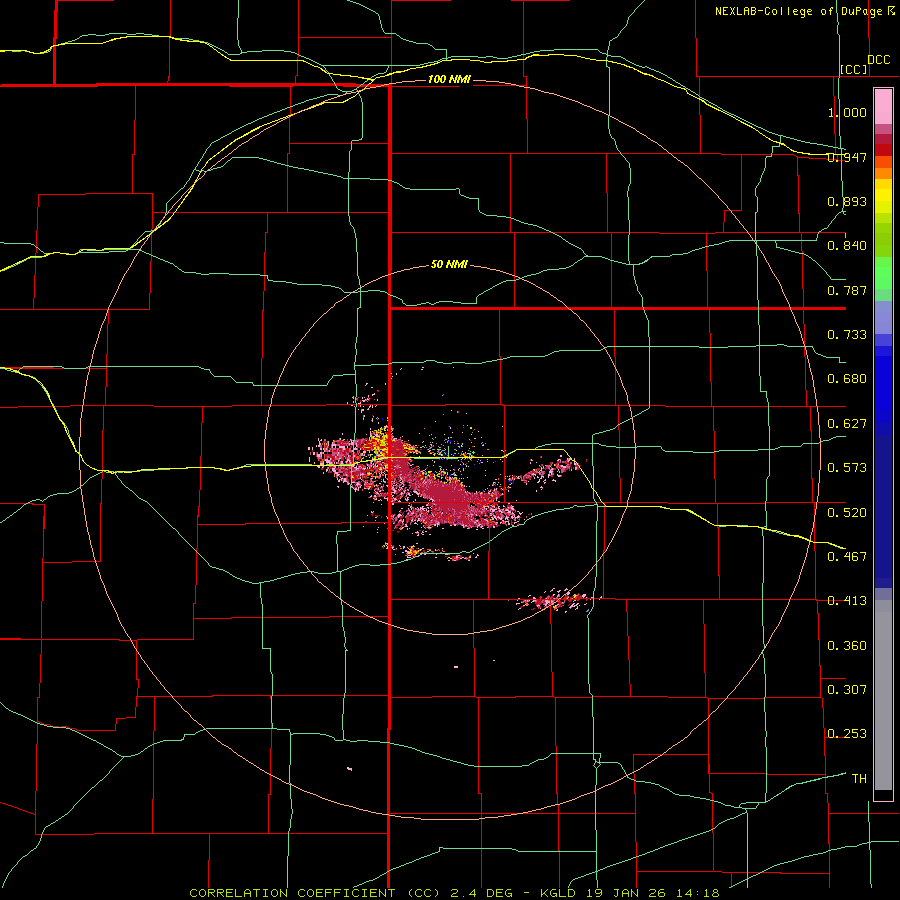This screenshot has width=900, height=900.
Task: Click the 0.627 color scale value
Action: [847, 424]
